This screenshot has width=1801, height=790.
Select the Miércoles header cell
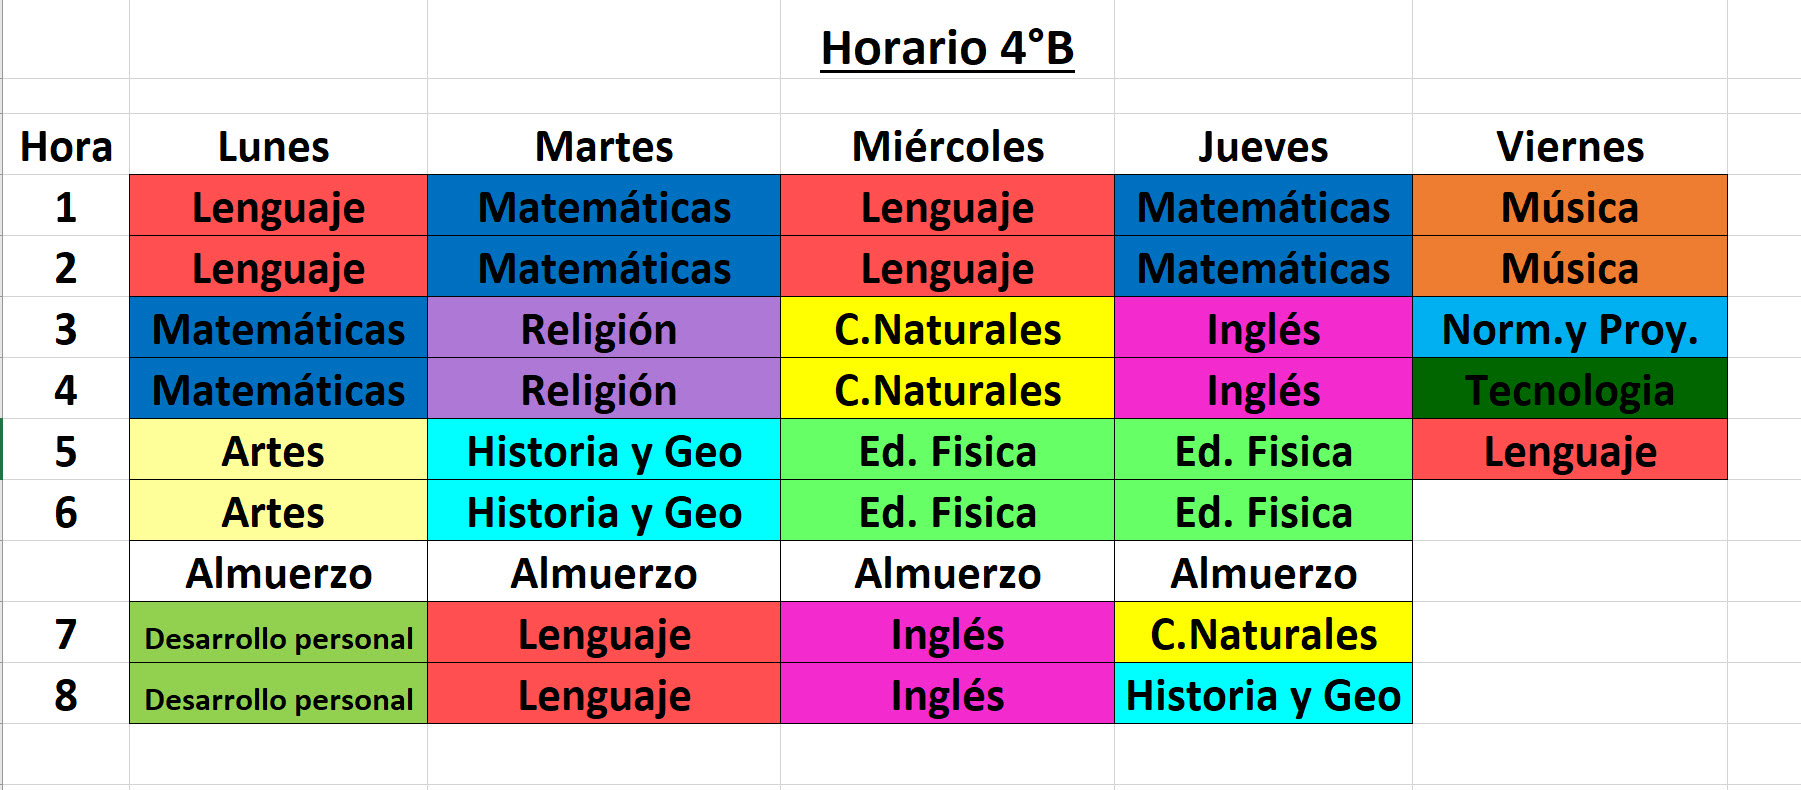pos(947,147)
